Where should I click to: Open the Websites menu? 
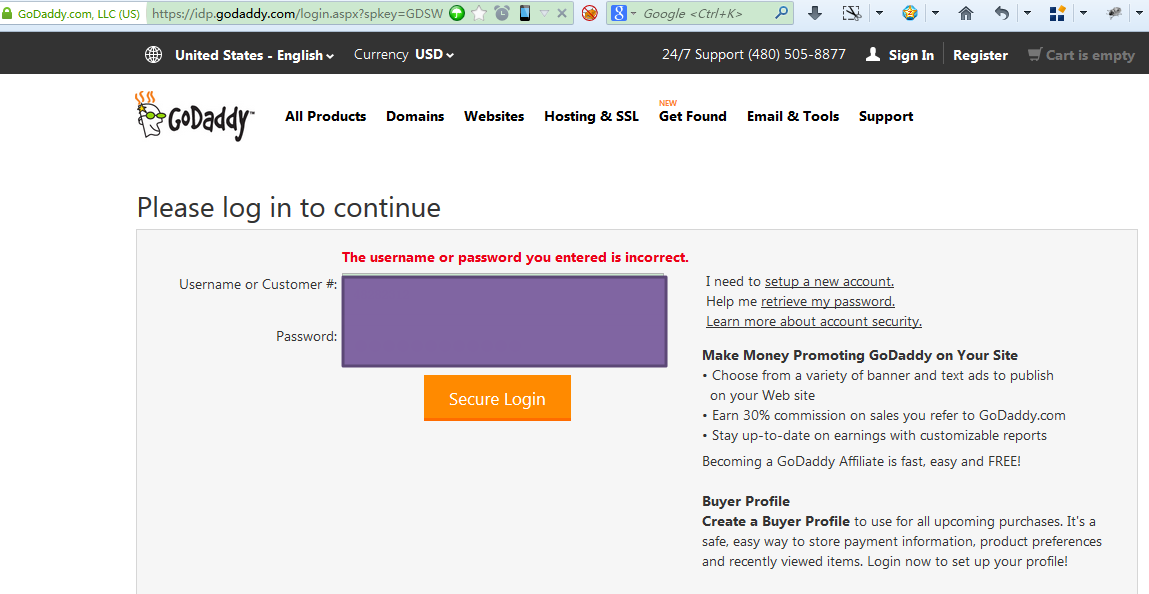(x=494, y=116)
